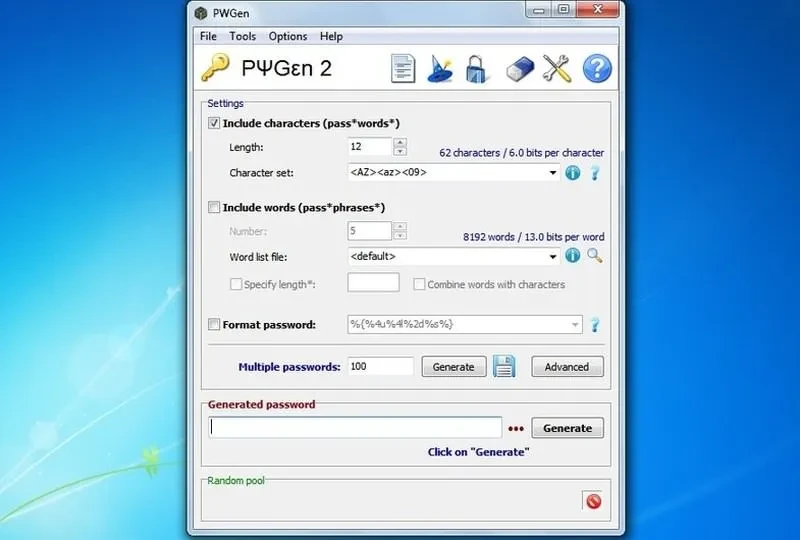
Task: Click the blue padlock toolbar icon
Action: pos(477,69)
